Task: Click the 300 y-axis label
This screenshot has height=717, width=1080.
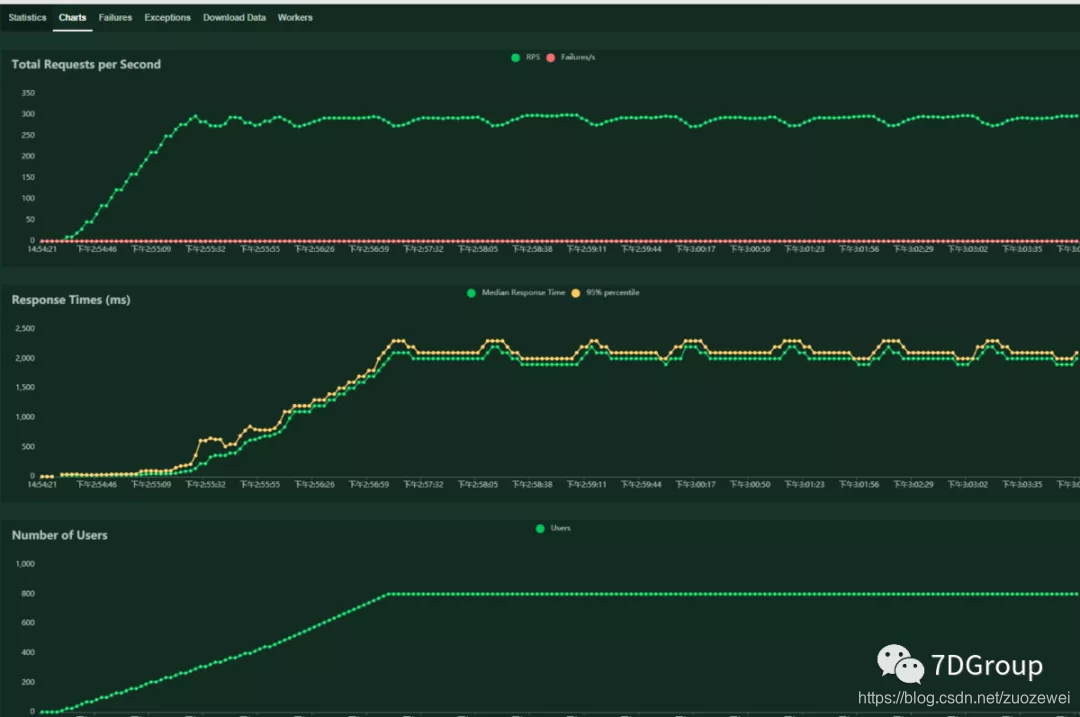Action: pos(28,114)
